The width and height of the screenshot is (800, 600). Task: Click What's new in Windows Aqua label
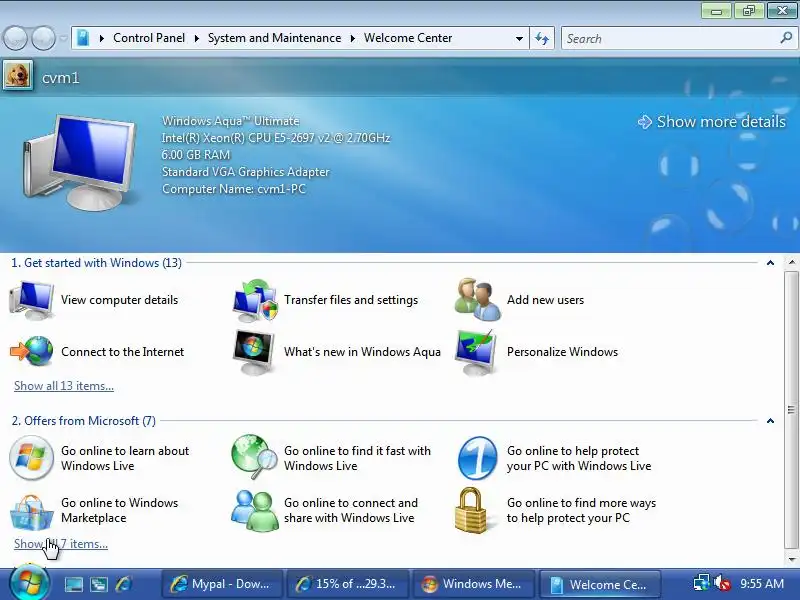[362, 352]
